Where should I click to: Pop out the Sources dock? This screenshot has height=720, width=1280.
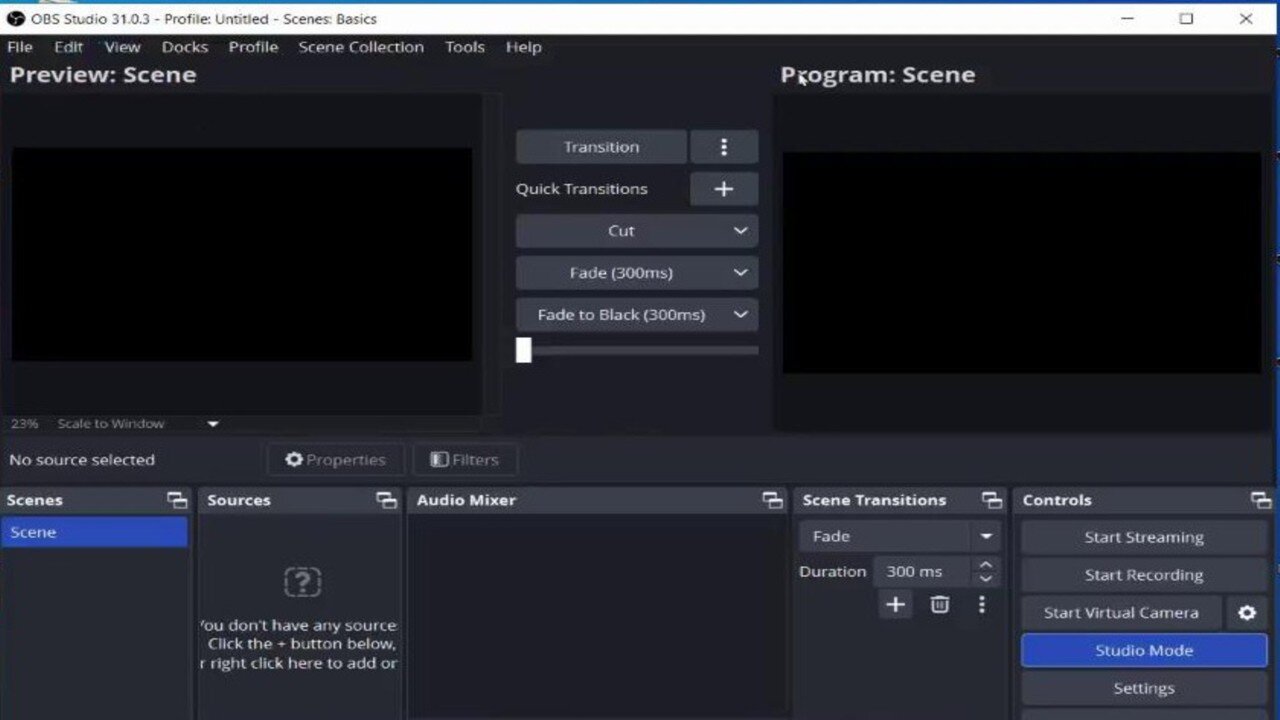coord(386,500)
